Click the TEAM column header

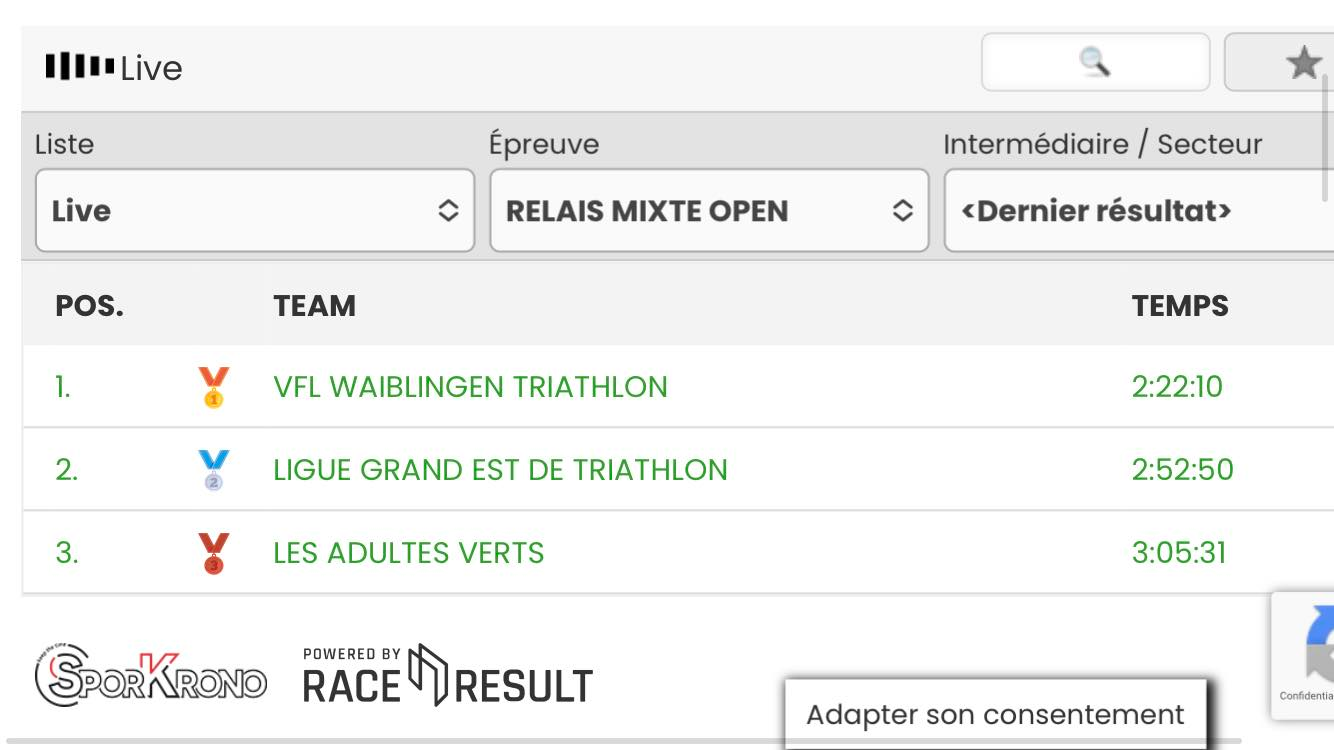pos(314,305)
